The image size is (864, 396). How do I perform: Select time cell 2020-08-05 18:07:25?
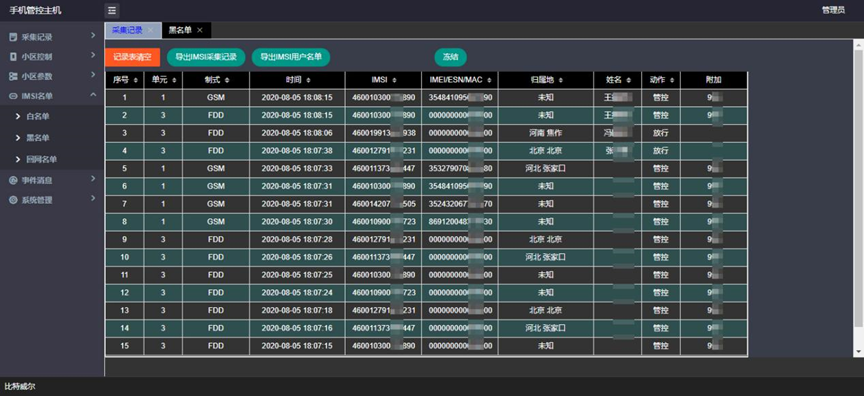[297, 275]
